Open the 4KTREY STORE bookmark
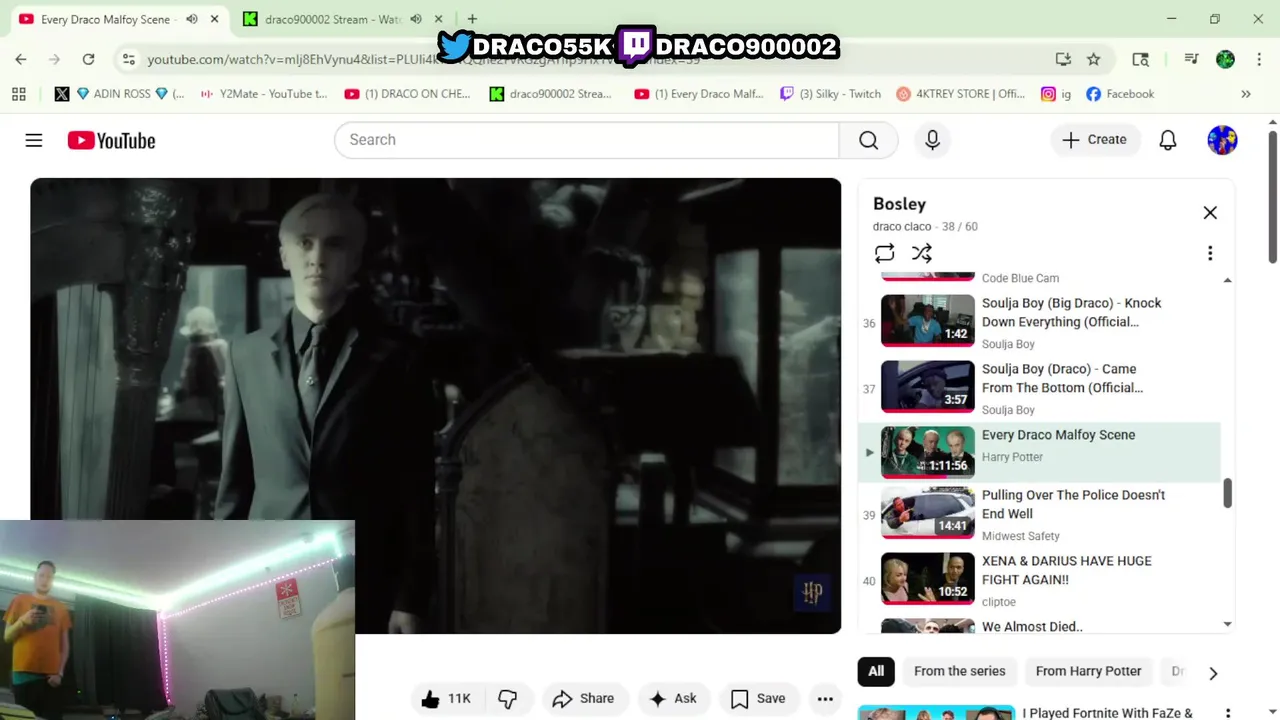This screenshot has height=720, width=1280. [x=960, y=94]
